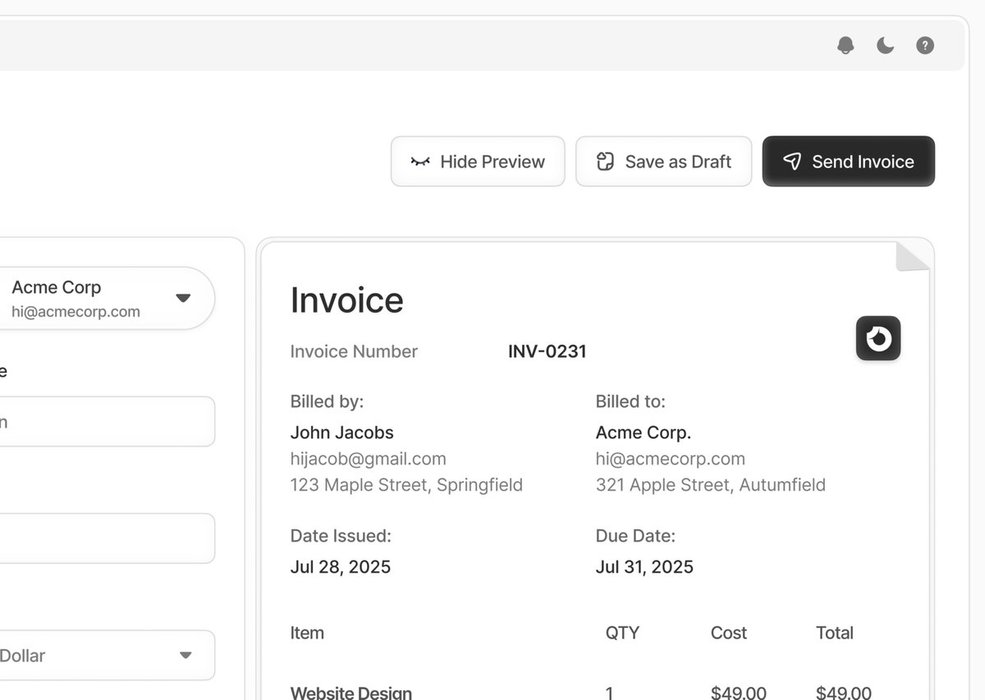The width and height of the screenshot is (985, 700).
Task: Click the QTY column header
Action: (622, 632)
